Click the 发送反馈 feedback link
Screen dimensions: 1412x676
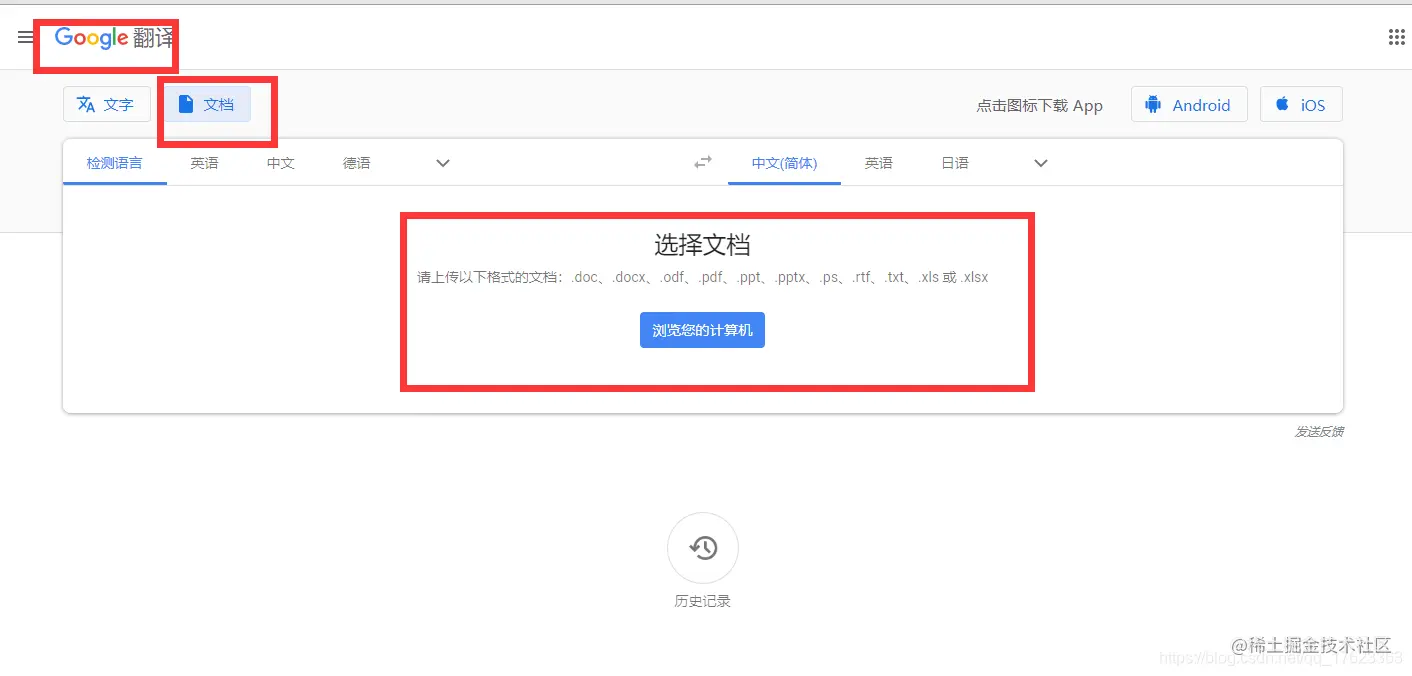1319,432
